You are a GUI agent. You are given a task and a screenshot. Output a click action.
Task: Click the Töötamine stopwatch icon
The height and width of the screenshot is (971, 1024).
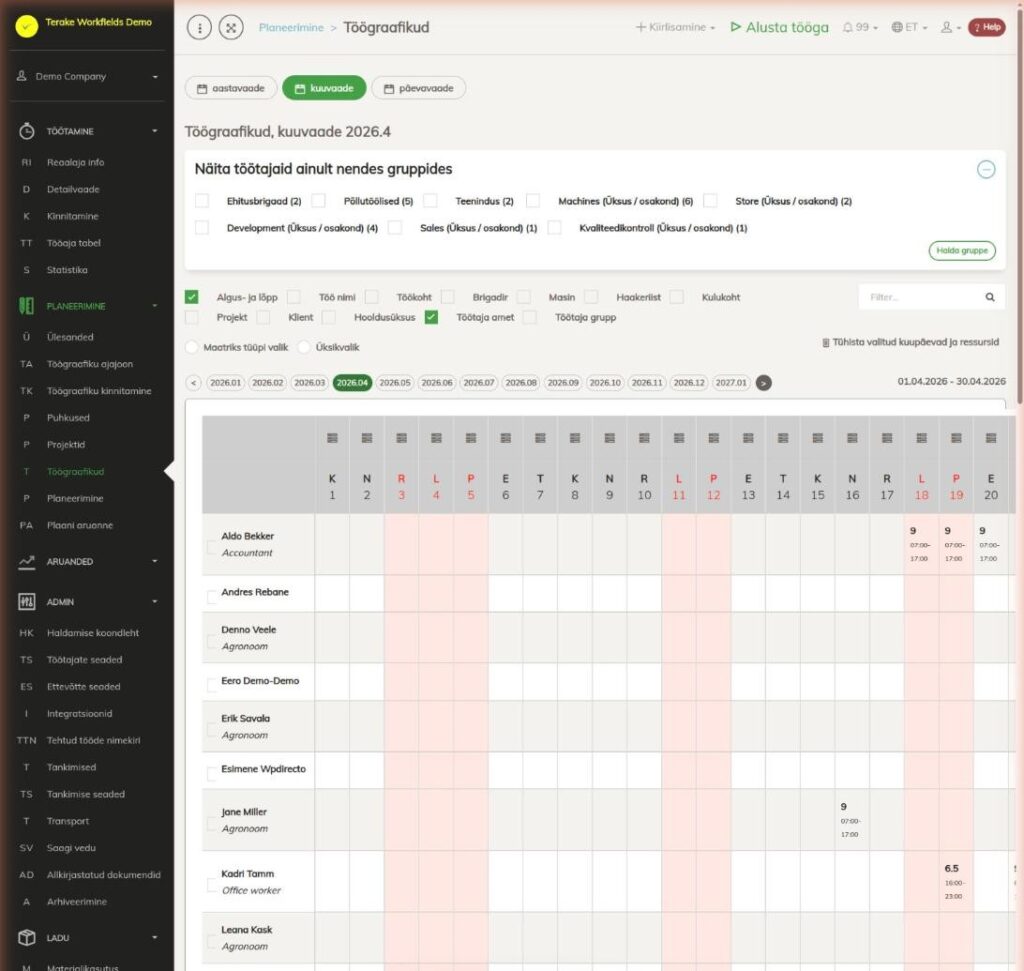click(27, 131)
